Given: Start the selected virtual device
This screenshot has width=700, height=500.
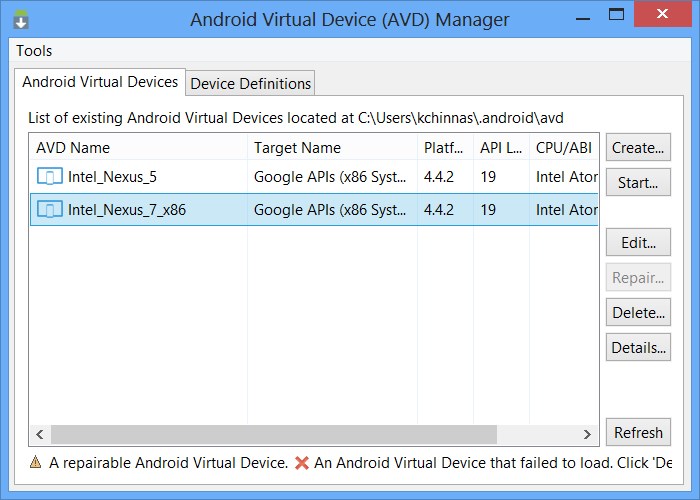Looking at the screenshot, I should 637,183.
